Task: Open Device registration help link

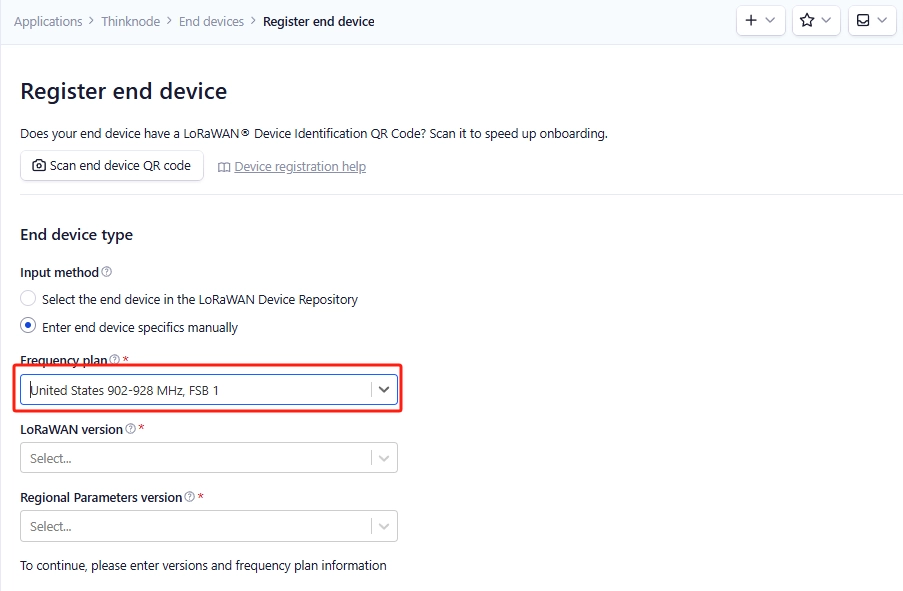Action: tap(300, 166)
